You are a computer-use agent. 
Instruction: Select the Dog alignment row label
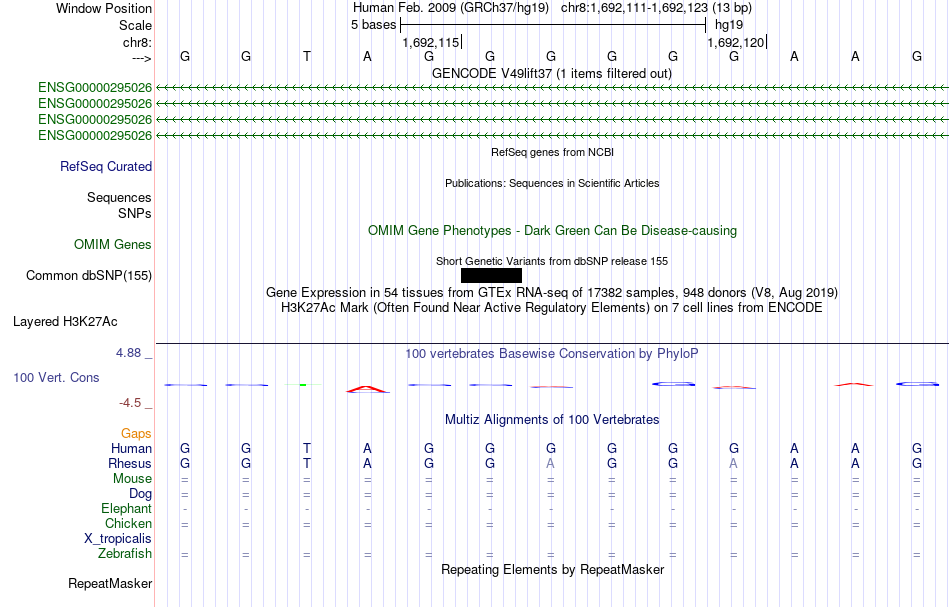click(x=141, y=494)
